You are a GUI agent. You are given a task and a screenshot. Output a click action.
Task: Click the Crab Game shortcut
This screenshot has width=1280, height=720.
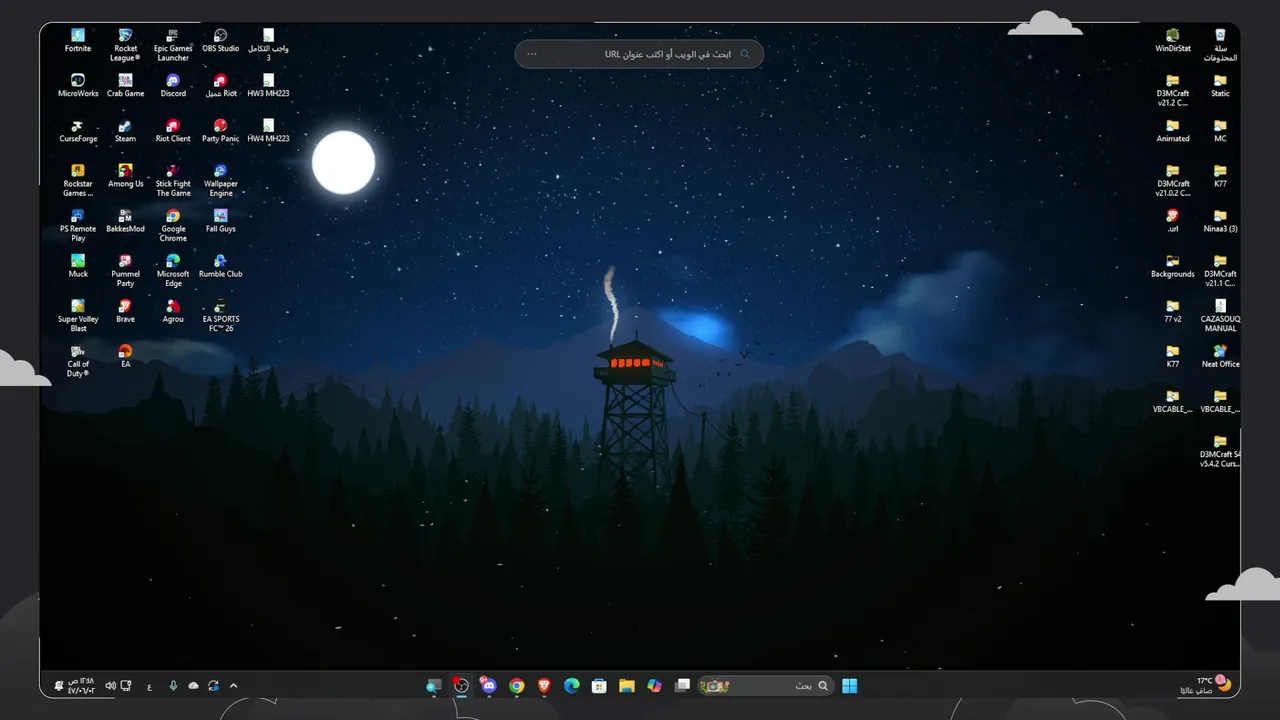coord(125,86)
